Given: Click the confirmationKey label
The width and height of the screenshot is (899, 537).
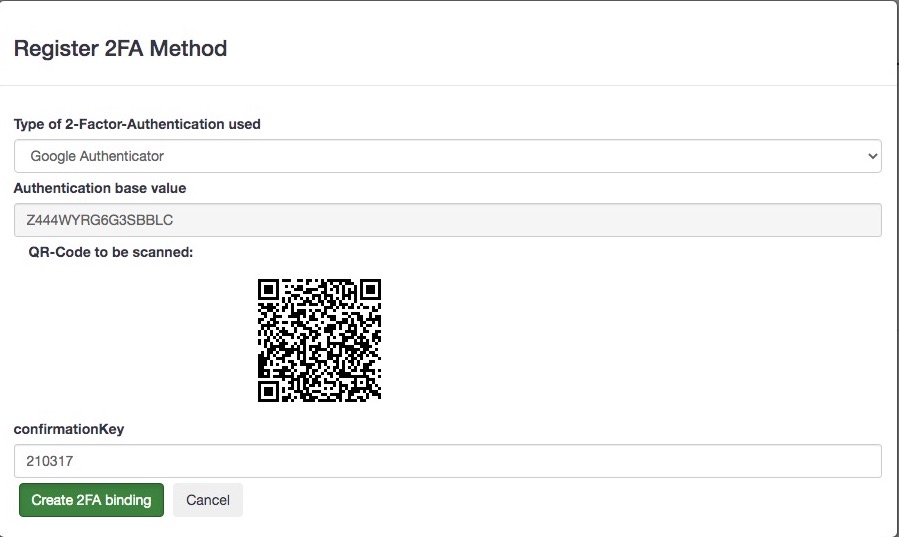Looking at the screenshot, I should 68,429.
